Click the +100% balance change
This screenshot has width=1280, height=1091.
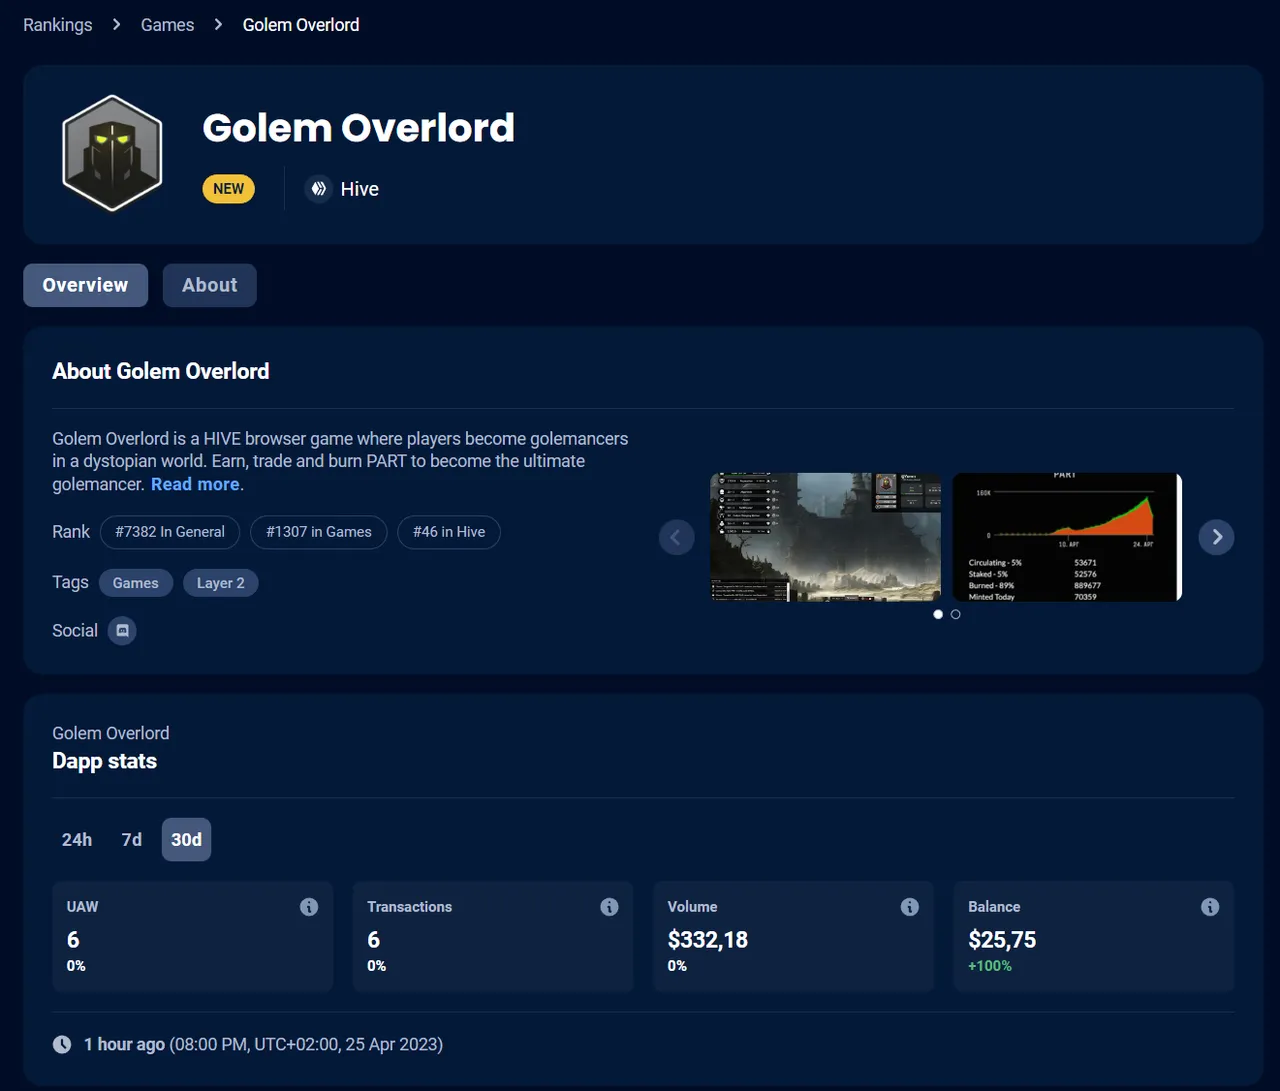(990, 966)
